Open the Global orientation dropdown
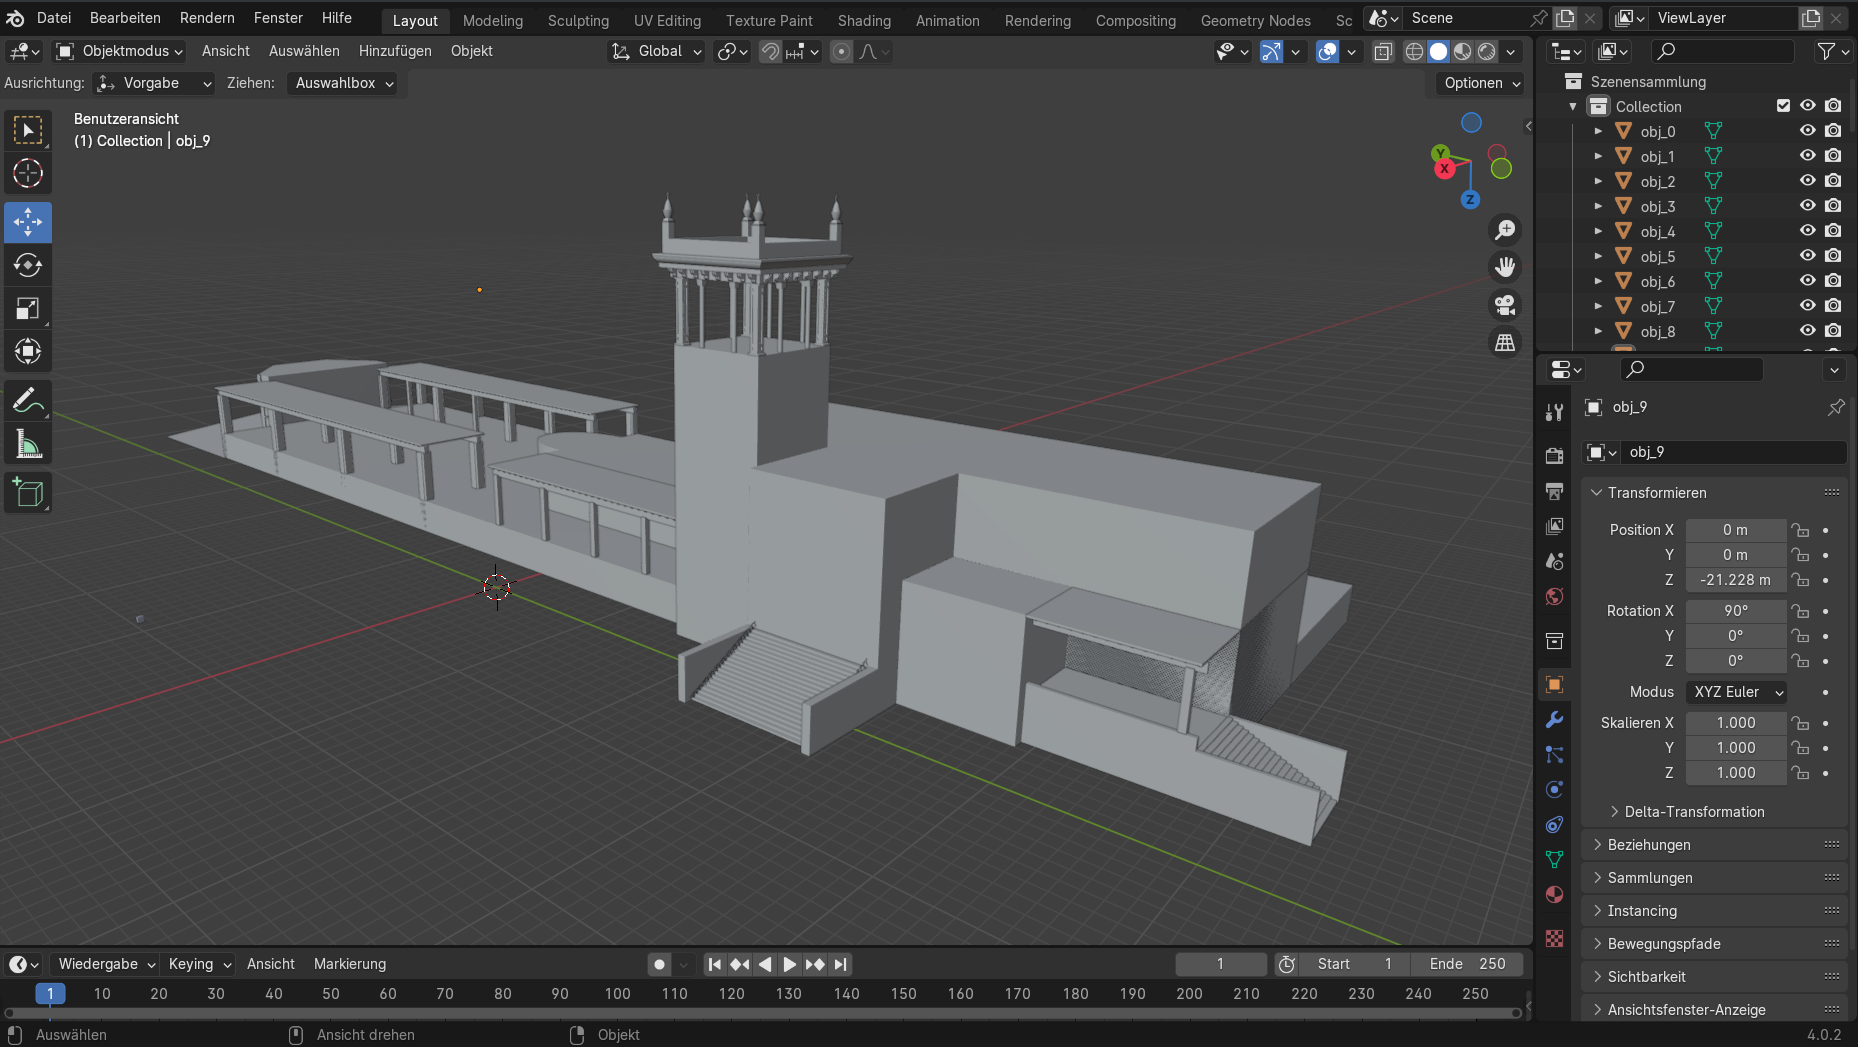 655,51
